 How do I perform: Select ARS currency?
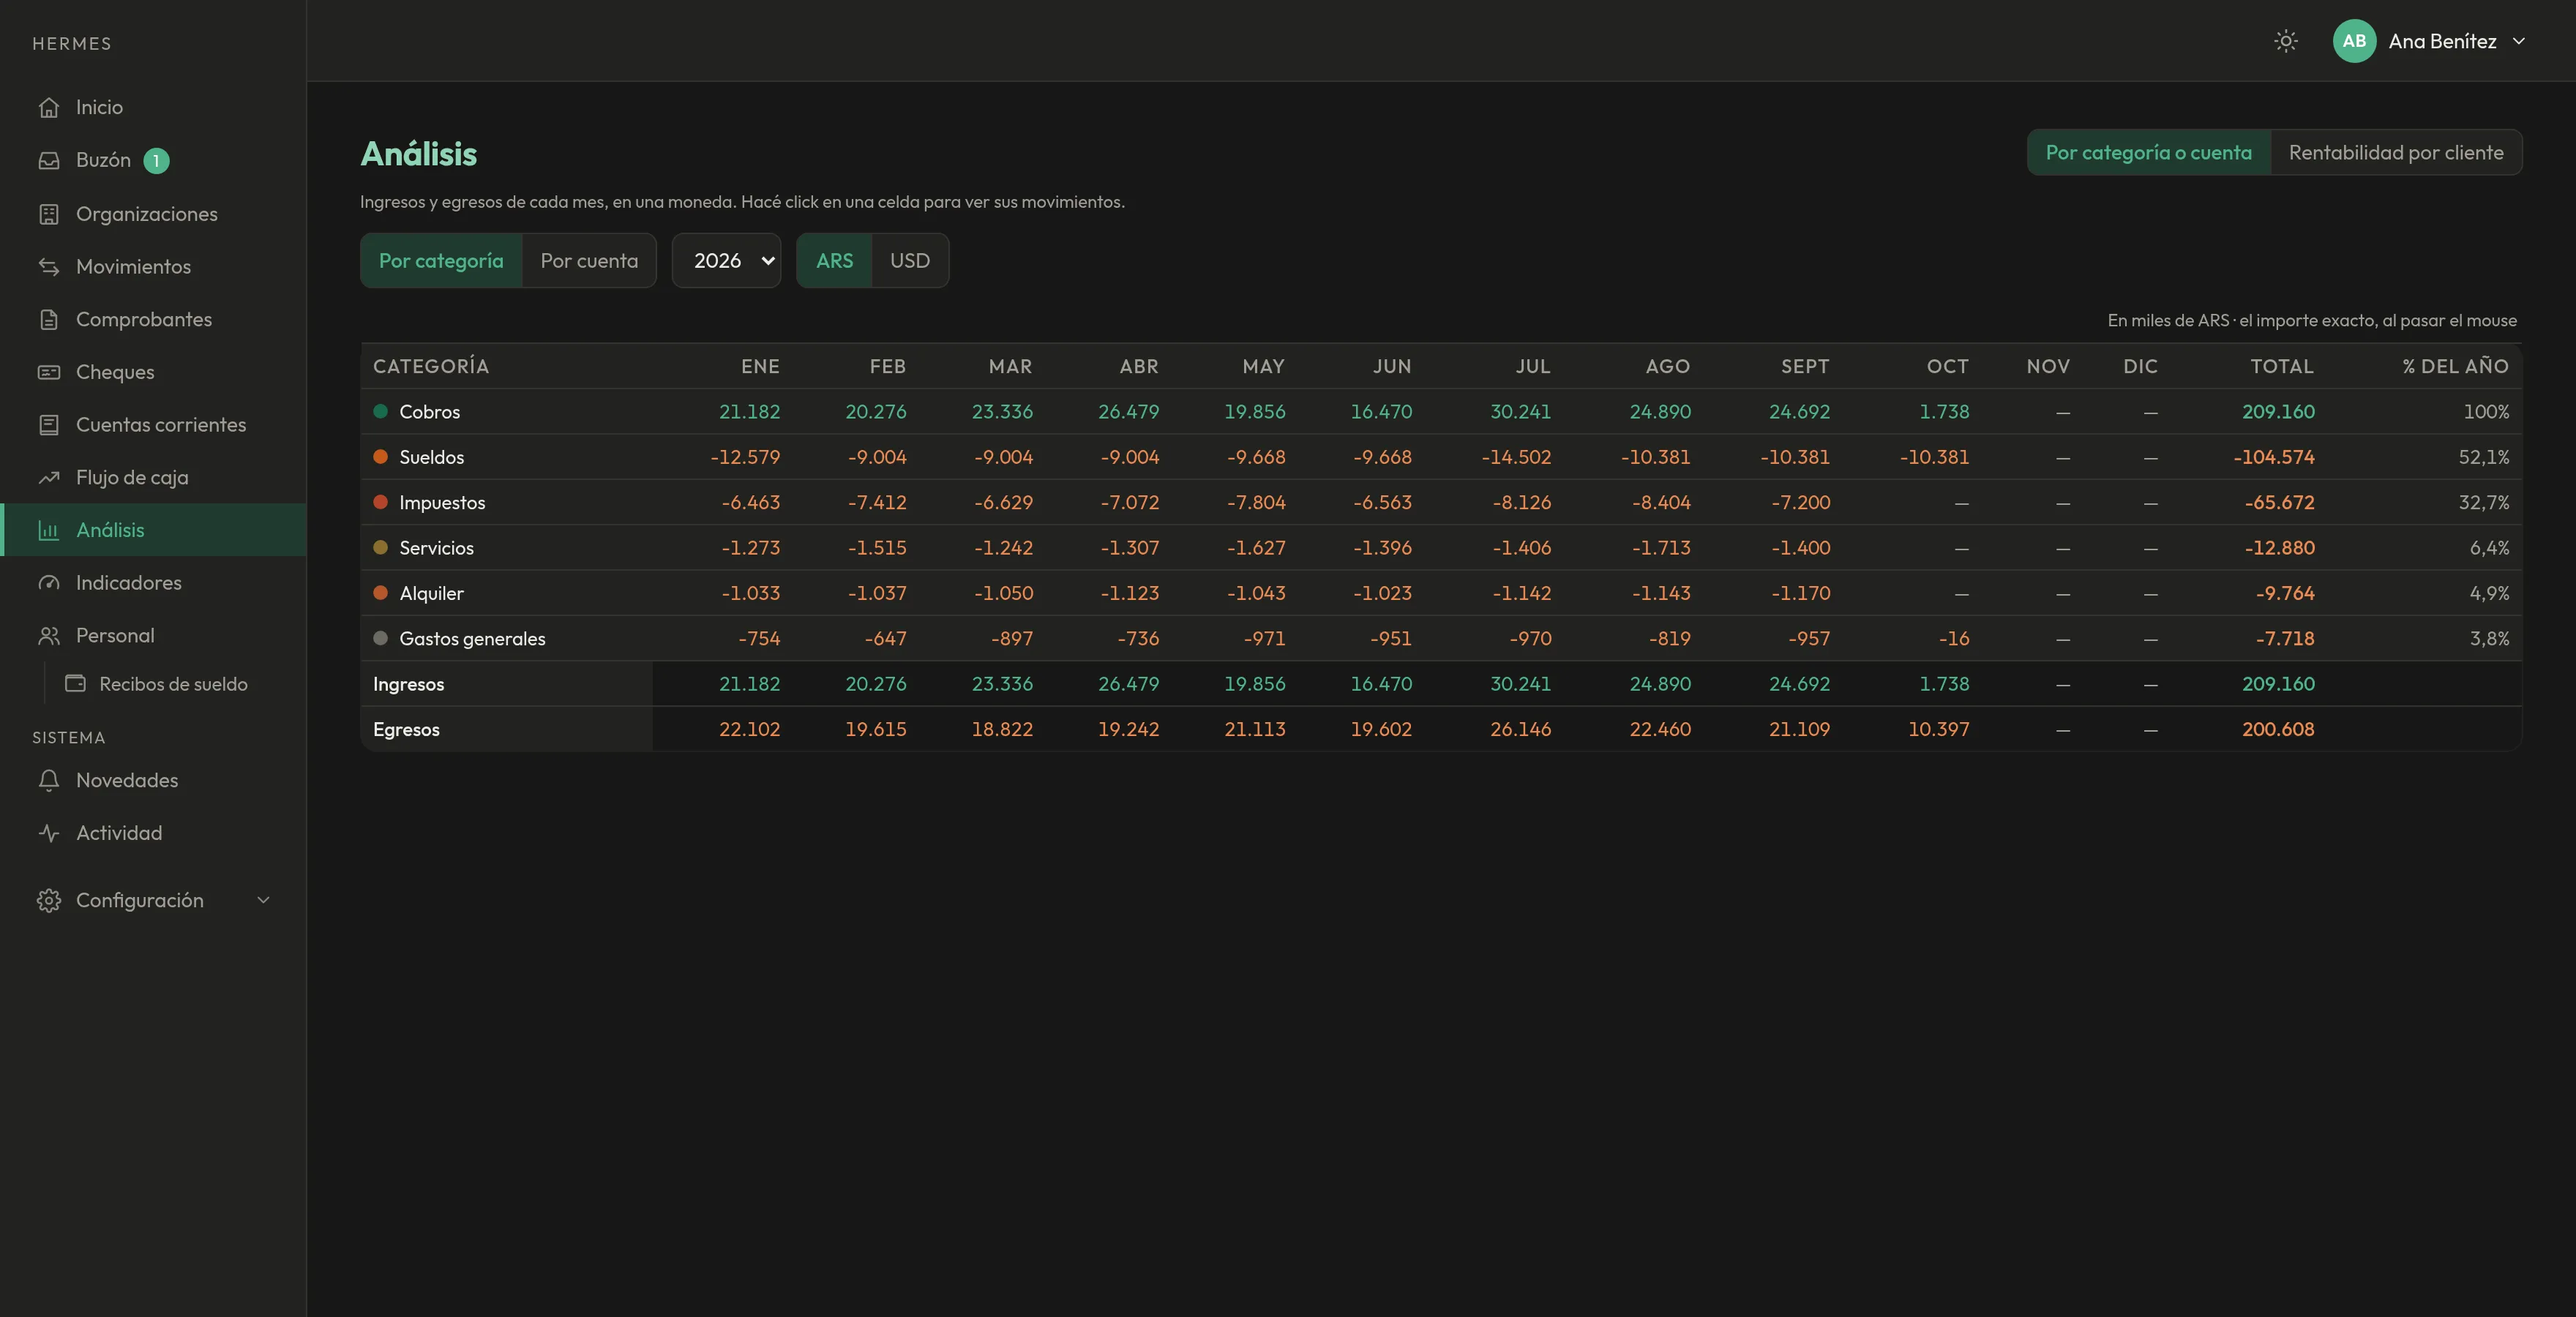tap(834, 260)
